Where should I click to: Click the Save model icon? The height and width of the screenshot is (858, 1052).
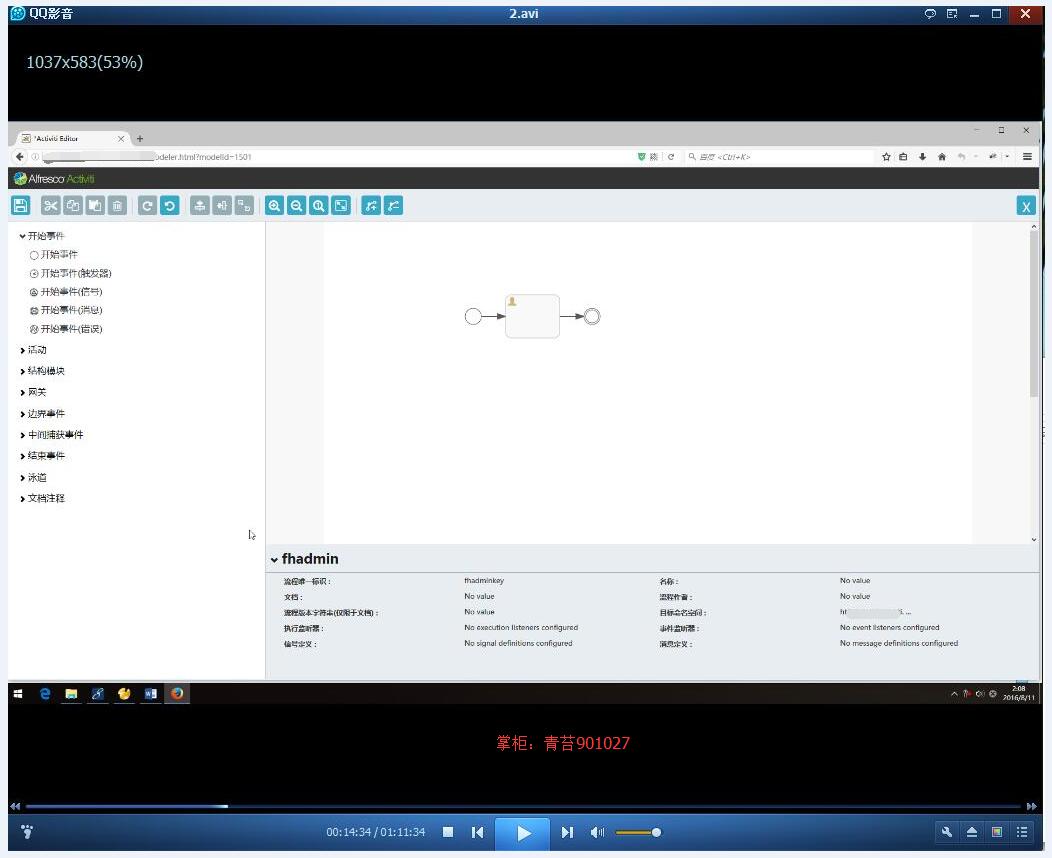tap(20, 205)
